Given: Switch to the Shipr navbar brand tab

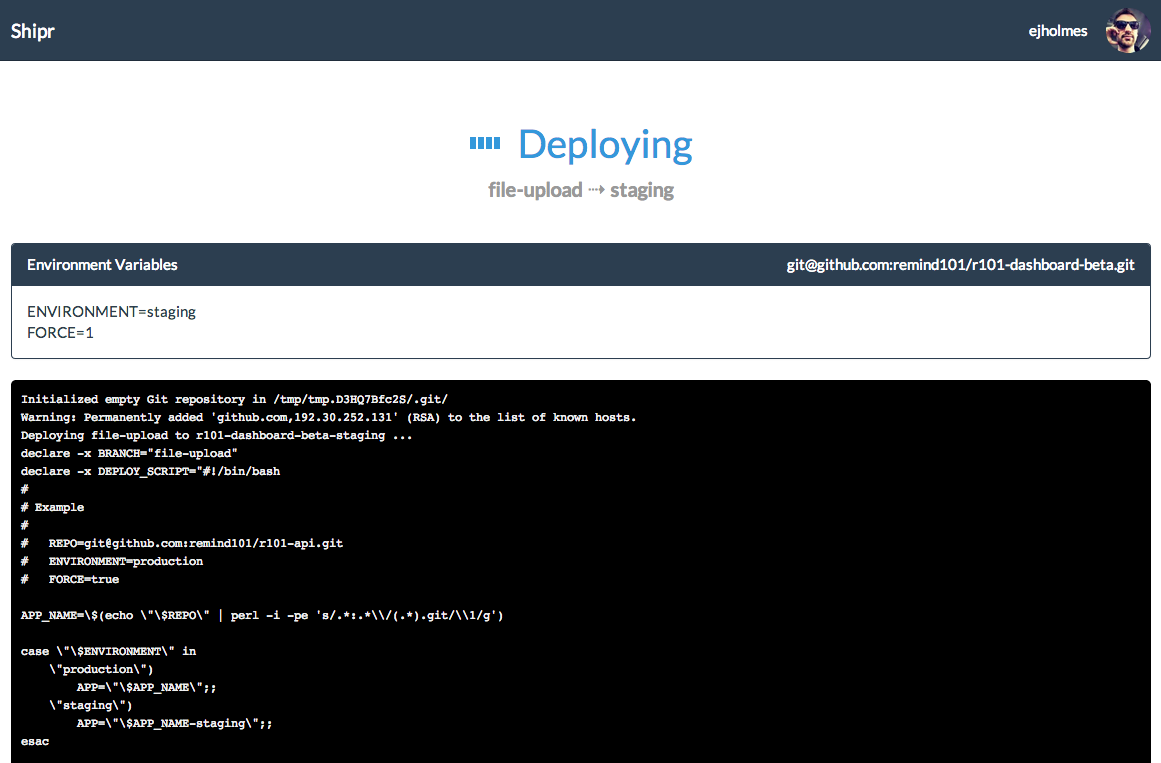Looking at the screenshot, I should click(32, 31).
